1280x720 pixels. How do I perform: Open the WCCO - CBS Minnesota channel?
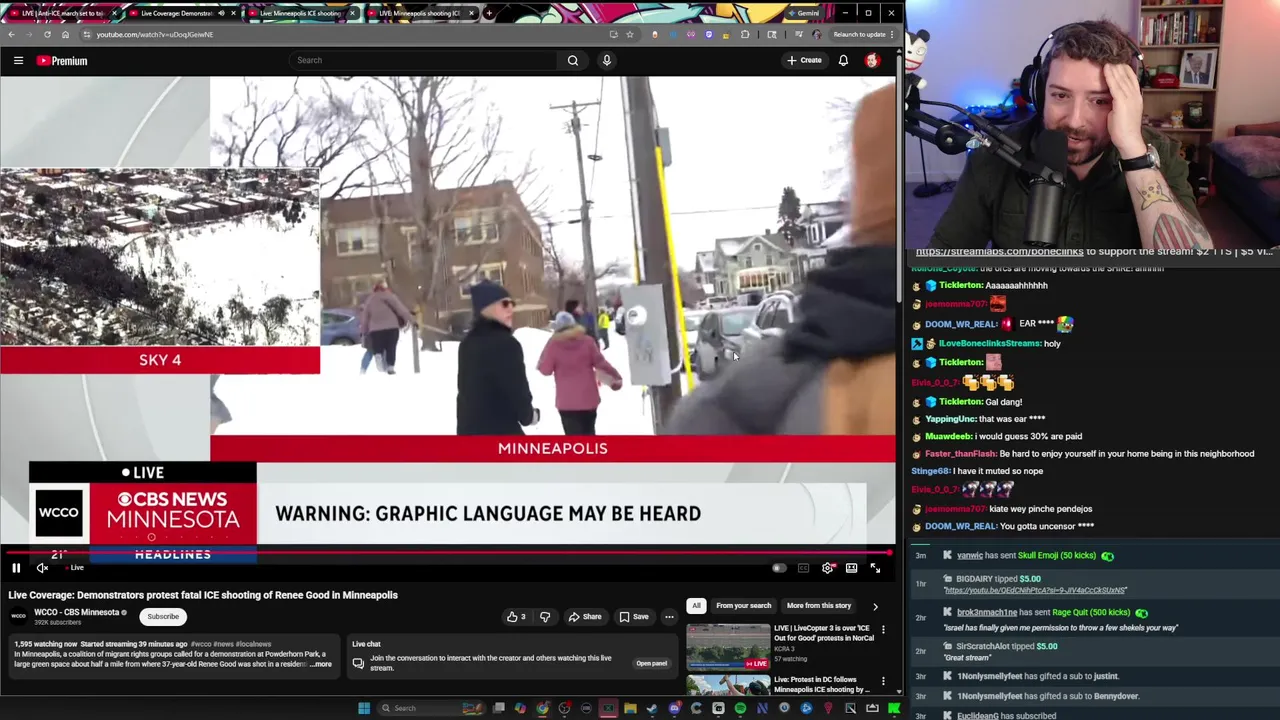pyautogui.click(x=76, y=612)
